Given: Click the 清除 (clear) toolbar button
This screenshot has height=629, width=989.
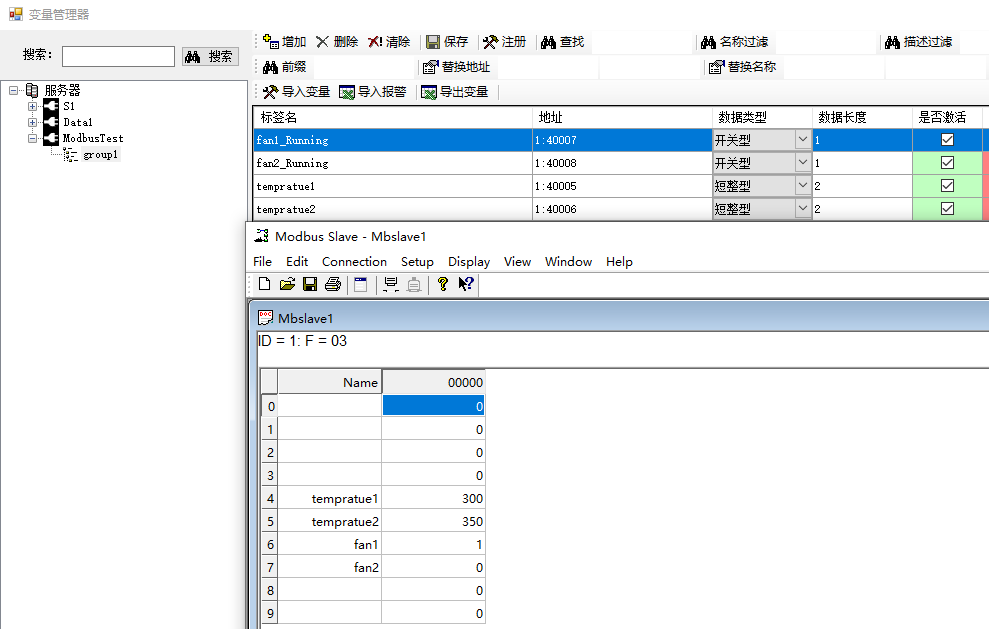Looking at the screenshot, I should (389, 42).
